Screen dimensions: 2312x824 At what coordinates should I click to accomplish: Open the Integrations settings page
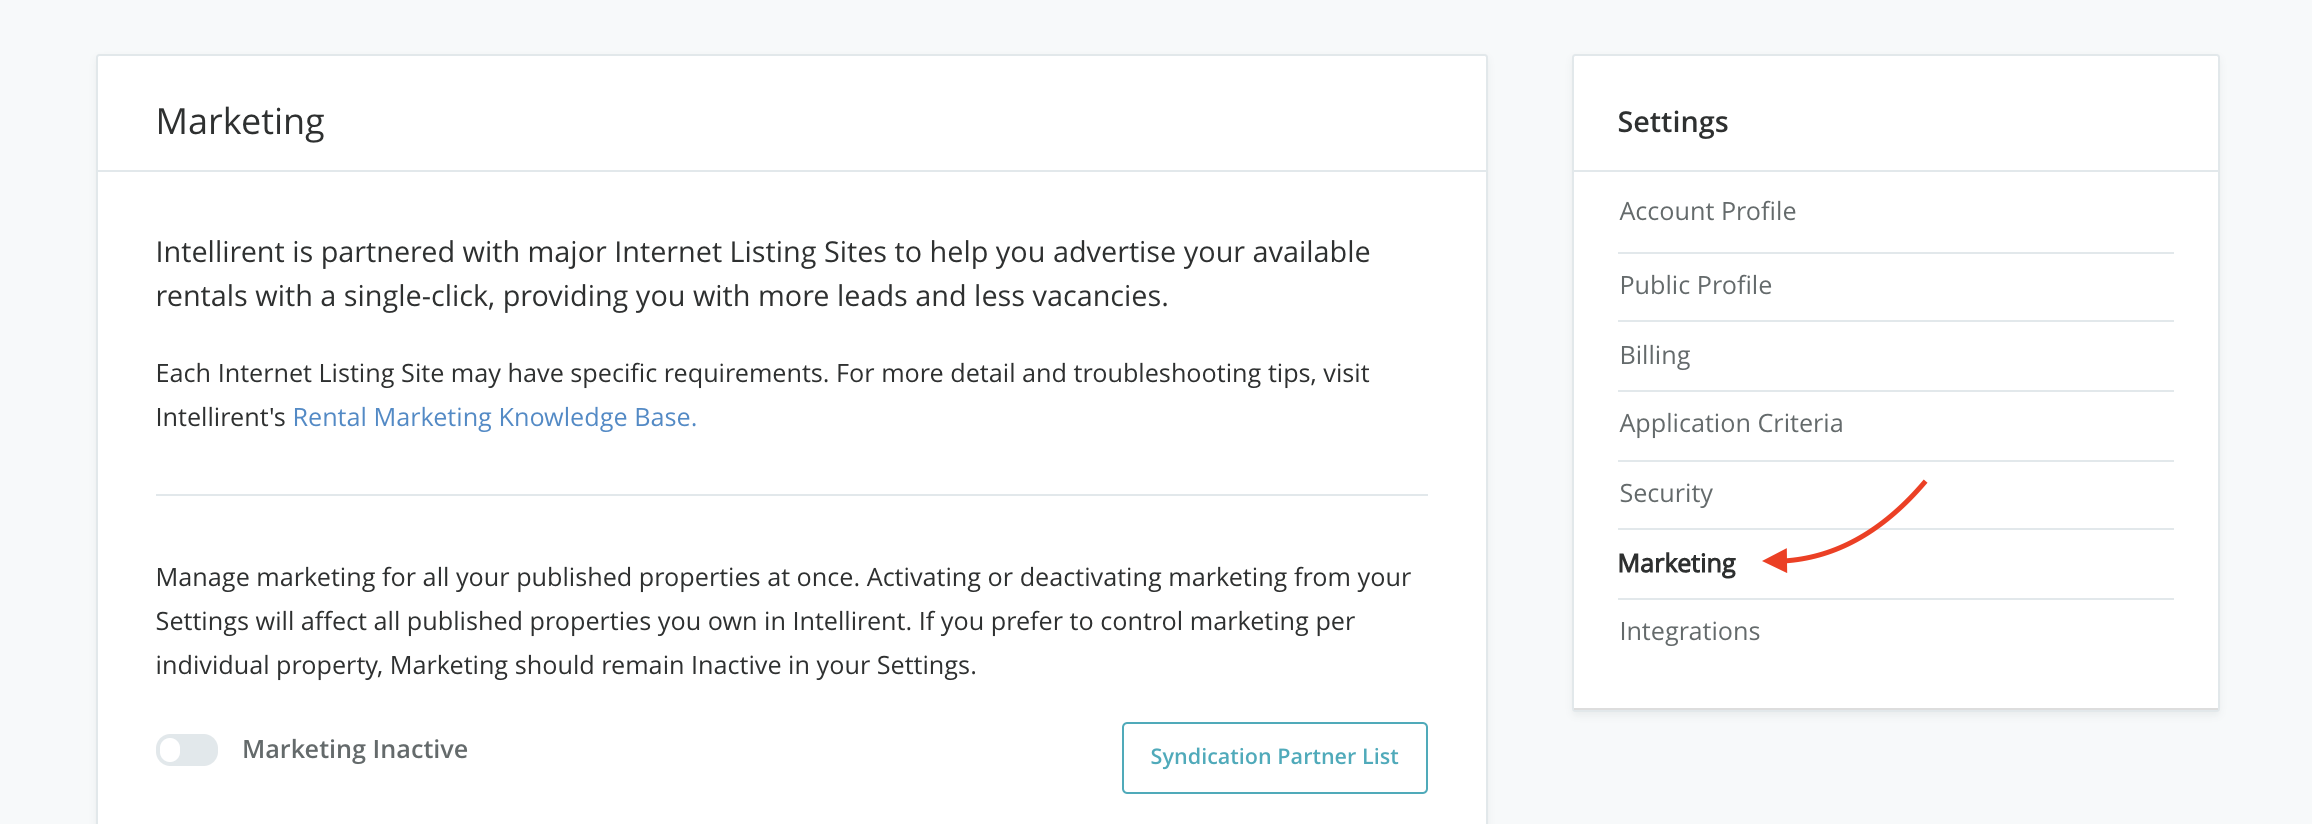(1689, 632)
